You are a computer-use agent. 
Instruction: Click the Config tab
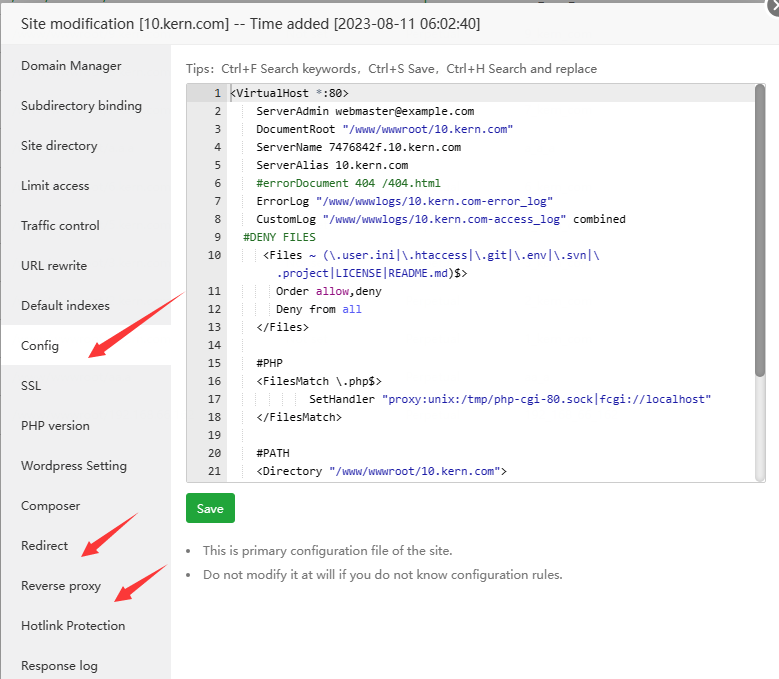(40, 346)
